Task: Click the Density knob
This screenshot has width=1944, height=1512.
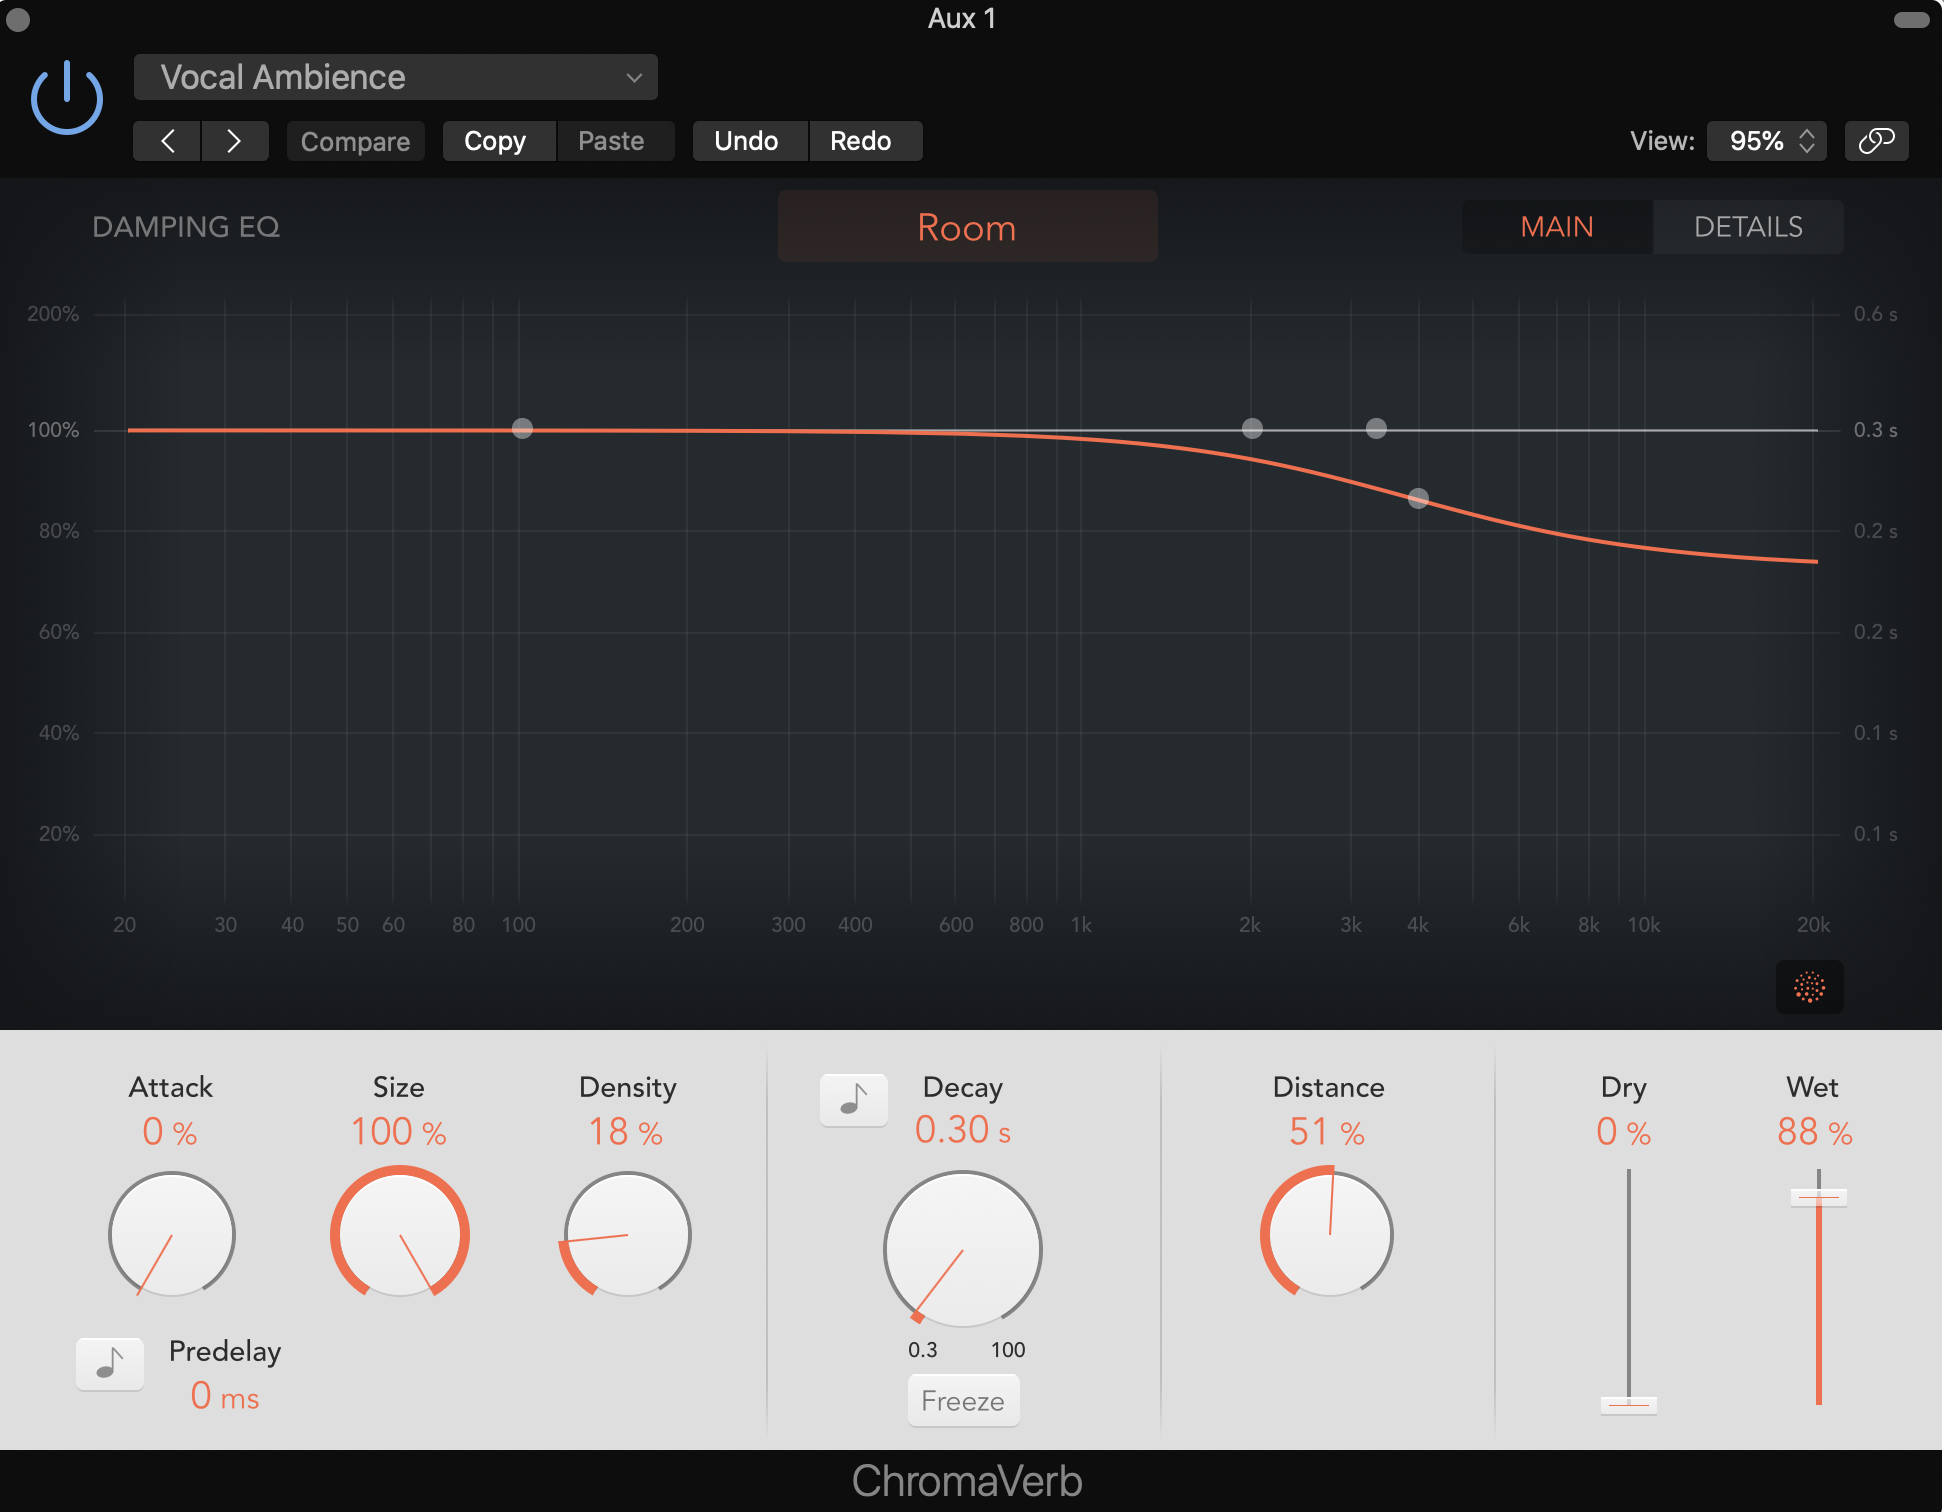Action: tap(627, 1235)
